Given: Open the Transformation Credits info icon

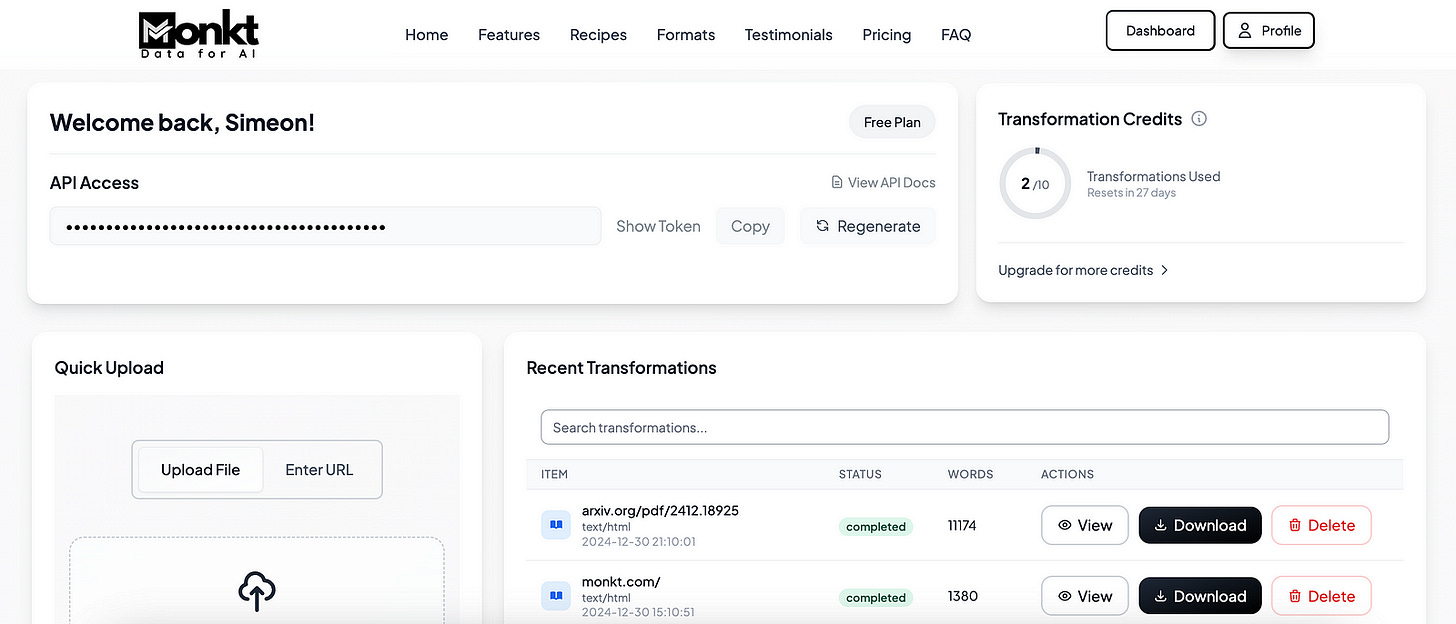Looking at the screenshot, I should [x=1199, y=118].
